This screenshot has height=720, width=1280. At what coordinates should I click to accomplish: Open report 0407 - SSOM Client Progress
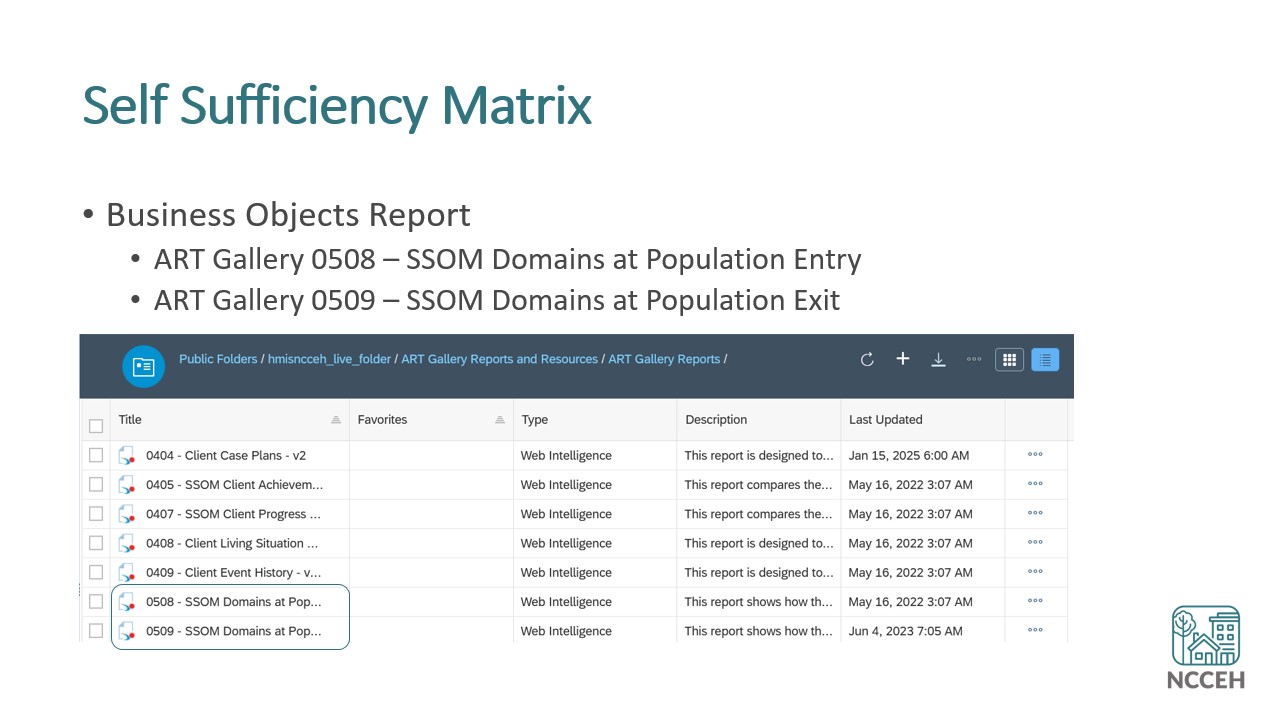(x=233, y=514)
